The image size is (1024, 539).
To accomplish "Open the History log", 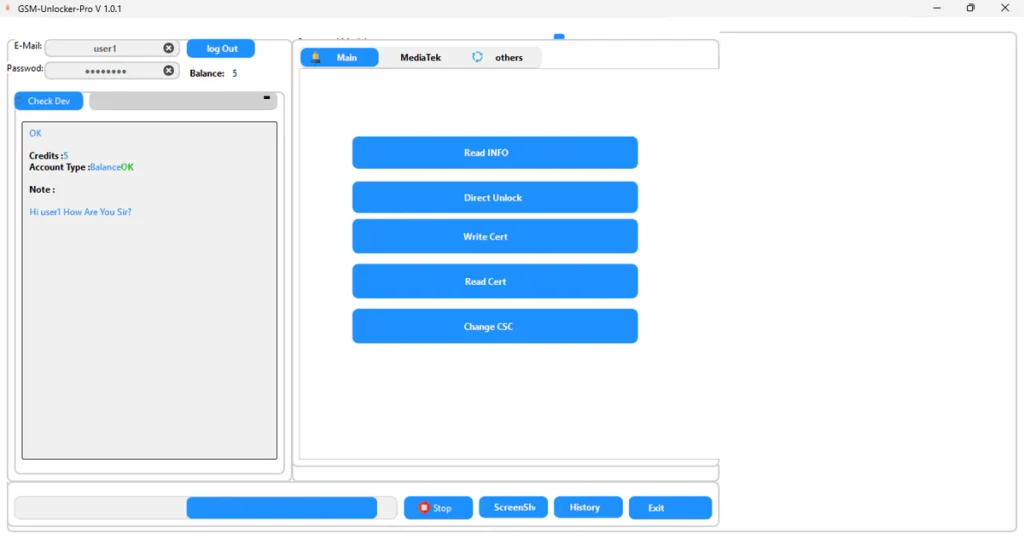I will point(587,508).
